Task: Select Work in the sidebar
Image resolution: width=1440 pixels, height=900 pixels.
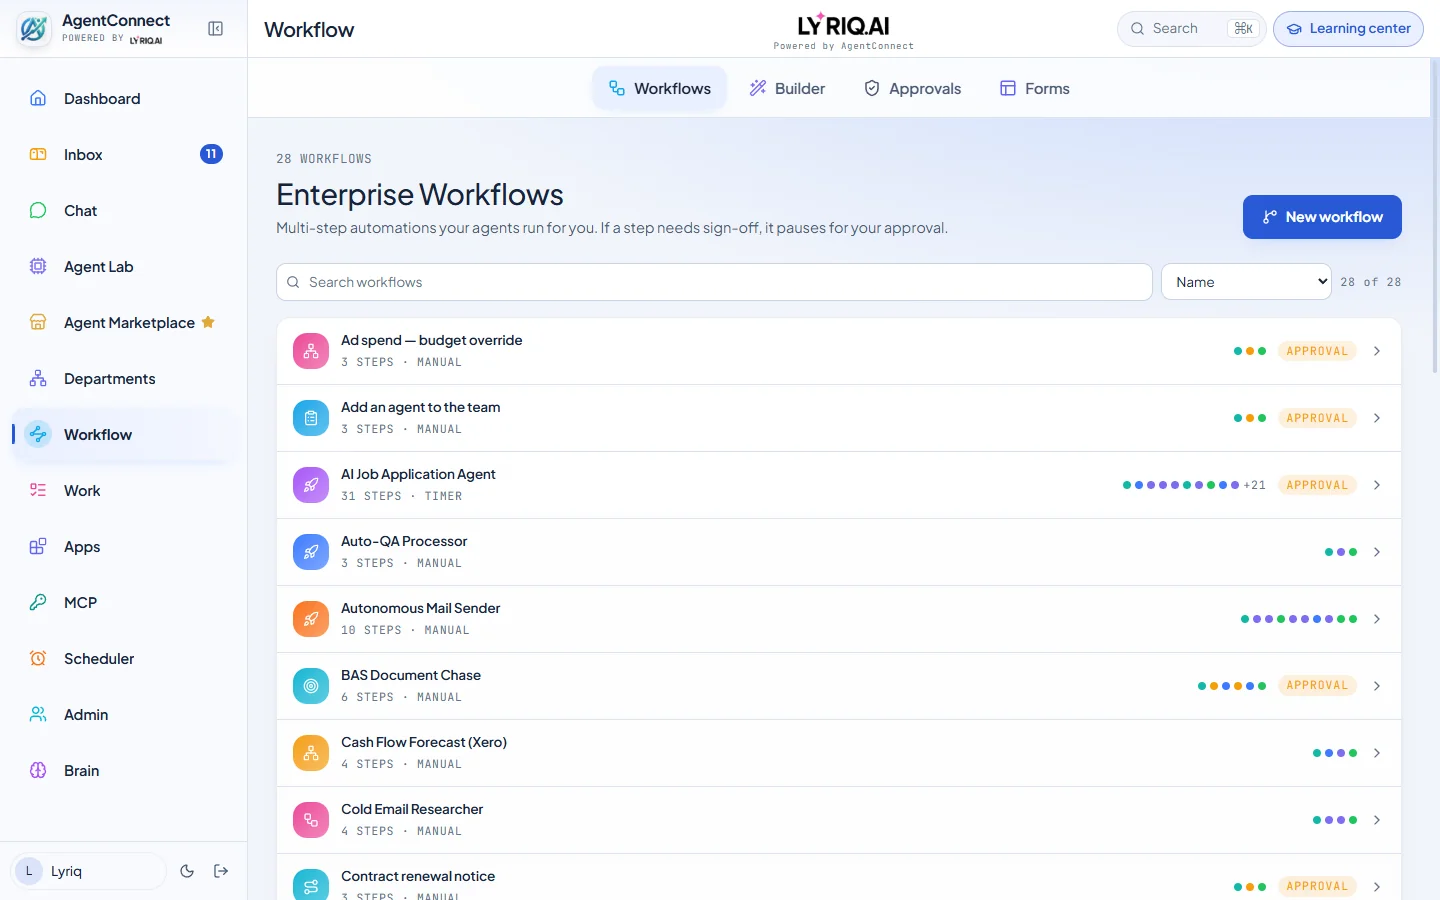Action: pos(124,490)
